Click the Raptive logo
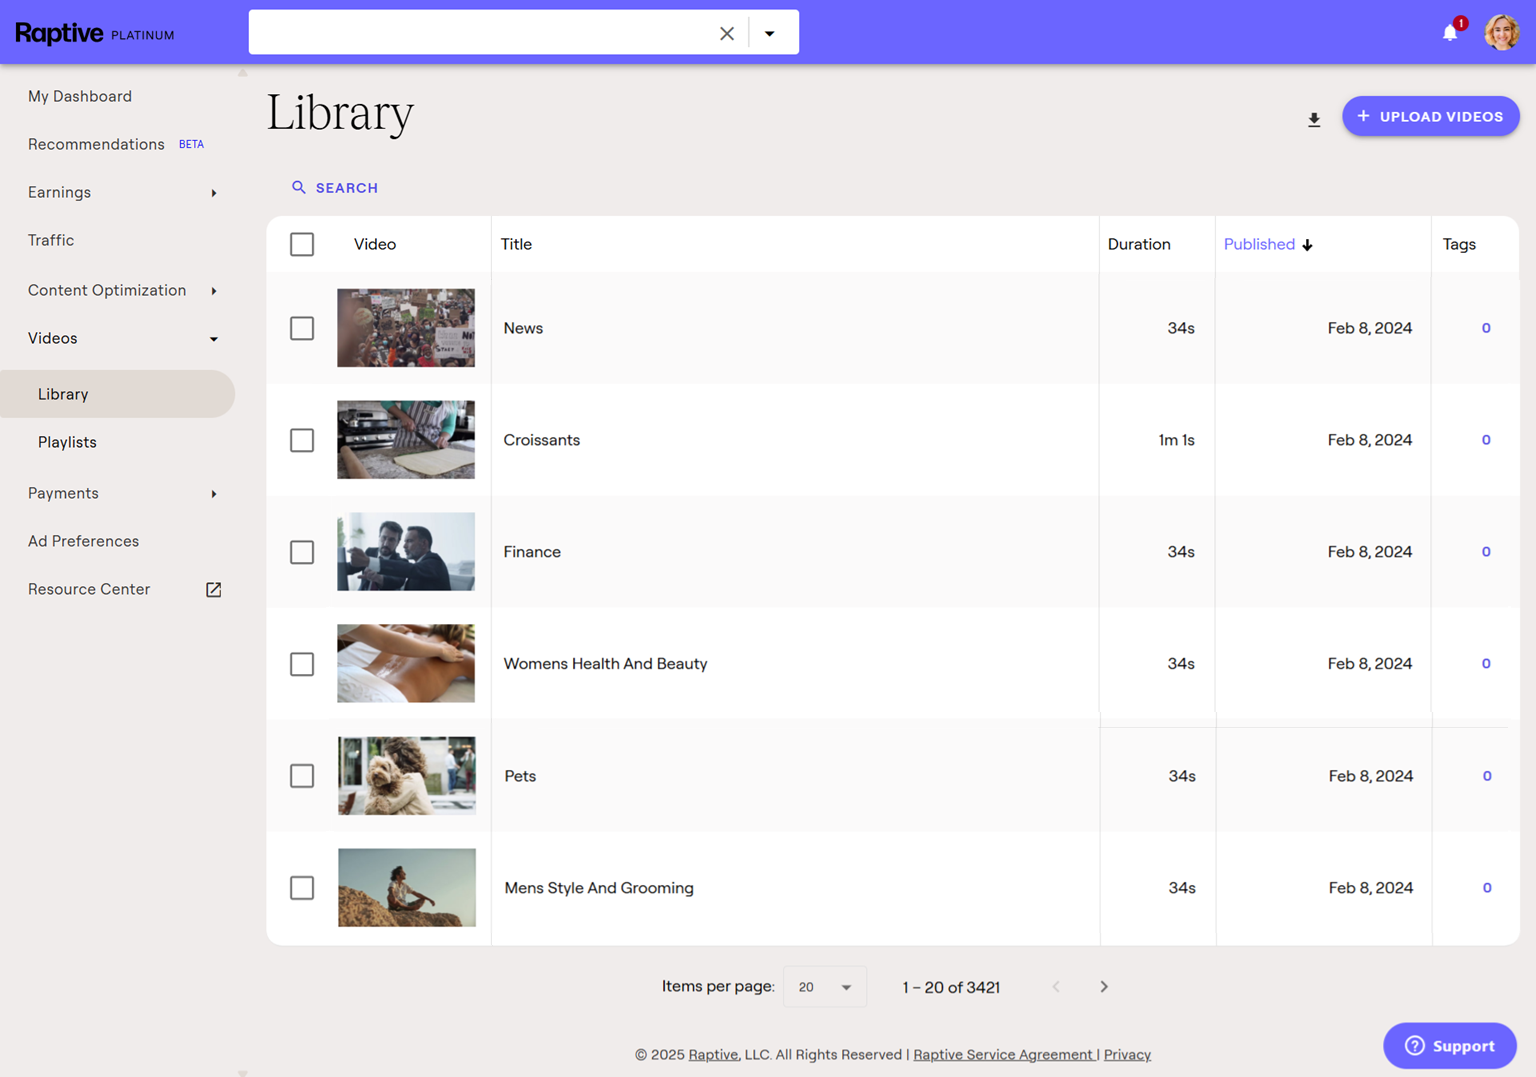Screen dimensions: 1536x1077 [60, 32]
